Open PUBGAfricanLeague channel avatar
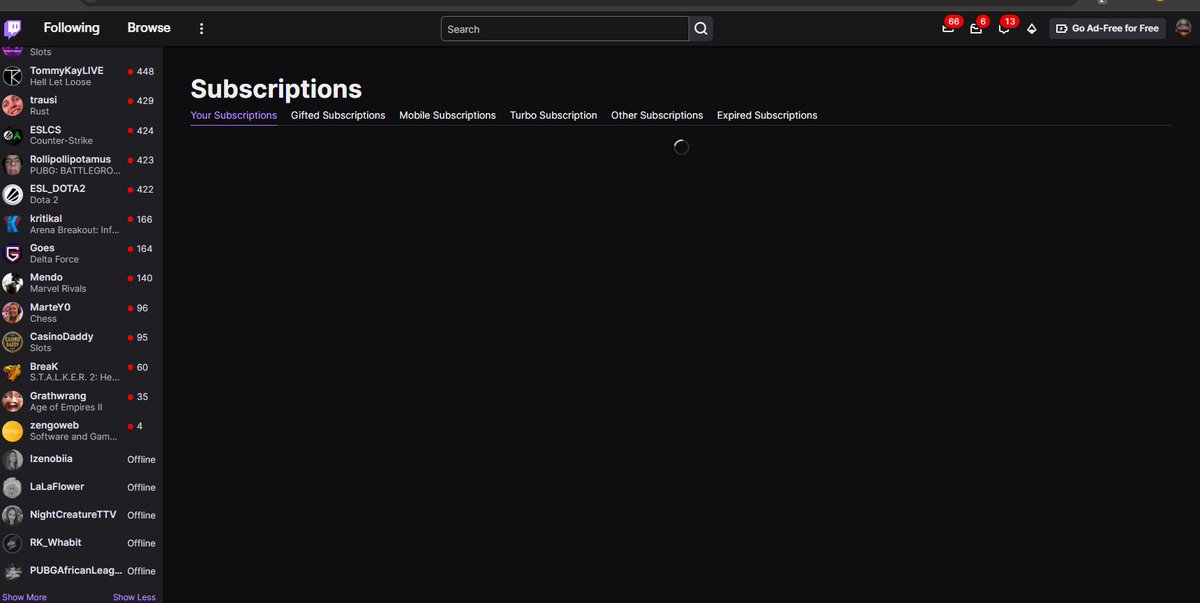The image size is (1200, 603). pyautogui.click(x=12, y=572)
